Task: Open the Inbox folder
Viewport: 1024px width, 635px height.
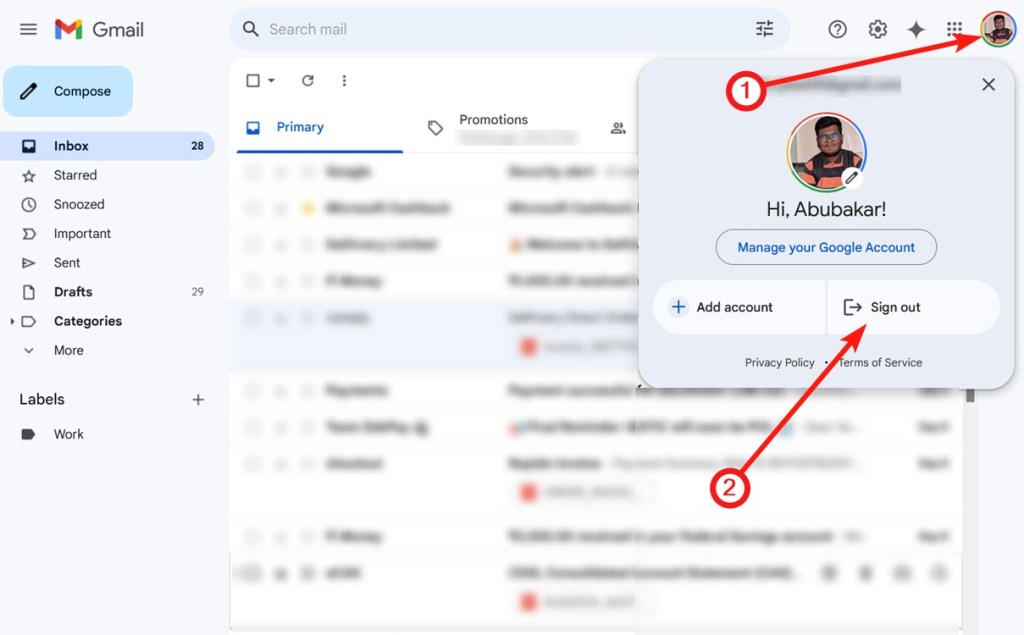Action: click(107, 146)
